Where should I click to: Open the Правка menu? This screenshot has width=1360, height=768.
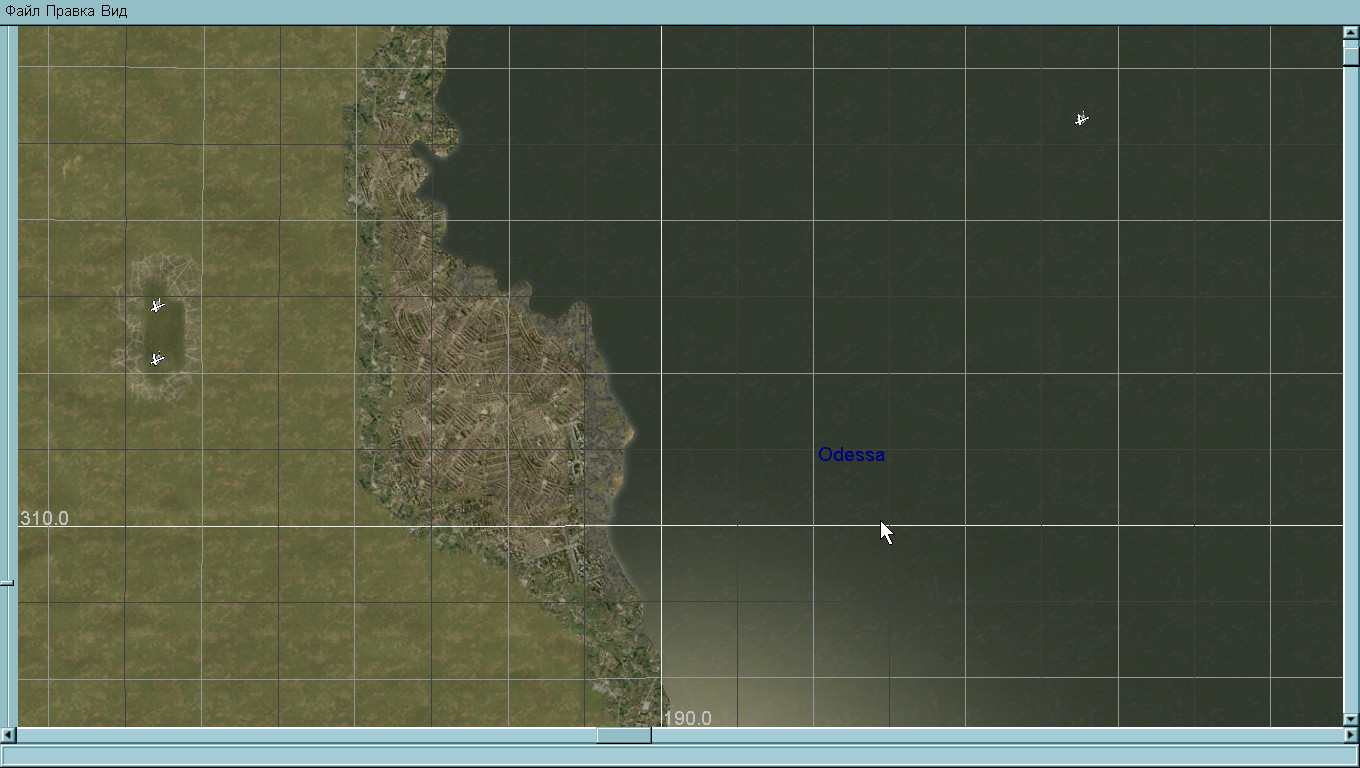pos(70,11)
